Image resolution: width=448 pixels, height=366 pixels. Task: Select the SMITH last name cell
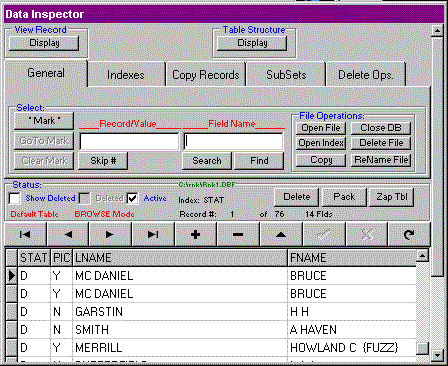click(x=180, y=330)
